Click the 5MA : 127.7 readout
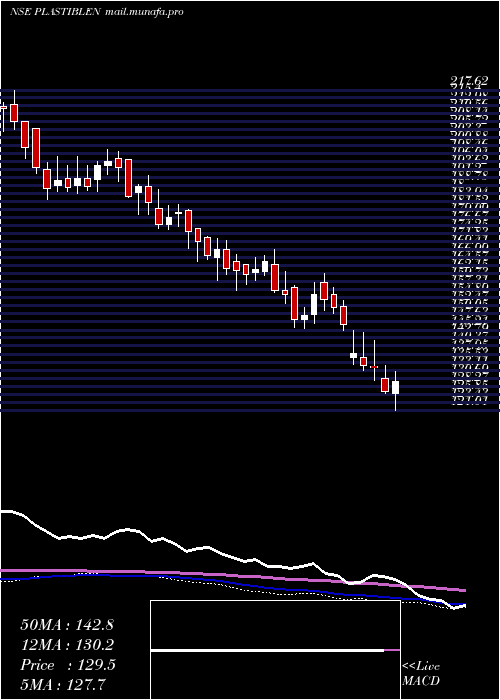The height and width of the screenshot is (700, 500). (63, 685)
